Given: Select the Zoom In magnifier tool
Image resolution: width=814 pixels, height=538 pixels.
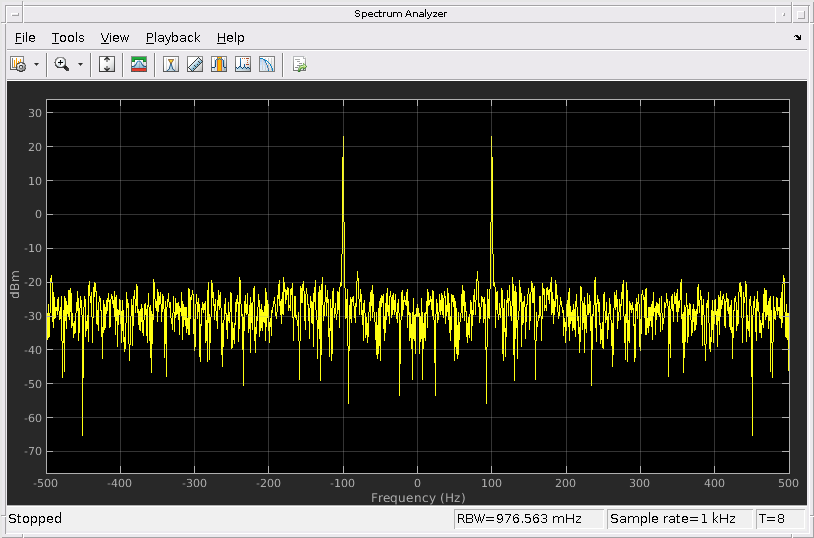Looking at the screenshot, I should point(62,64).
